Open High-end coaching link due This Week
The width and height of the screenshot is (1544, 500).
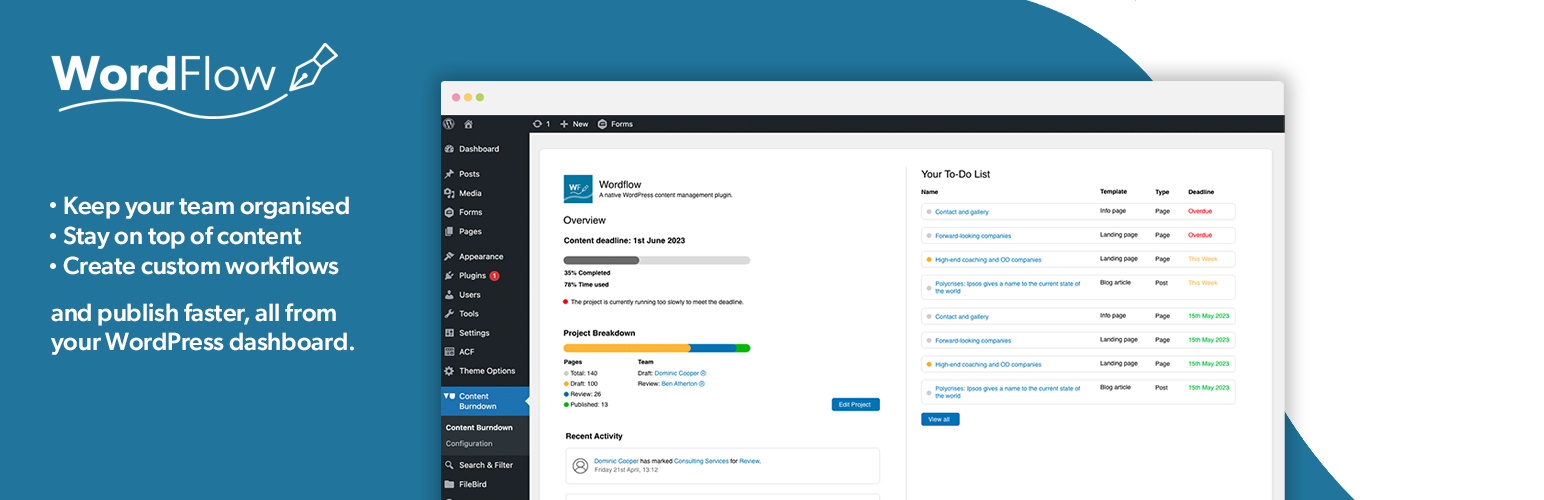coord(988,260)
